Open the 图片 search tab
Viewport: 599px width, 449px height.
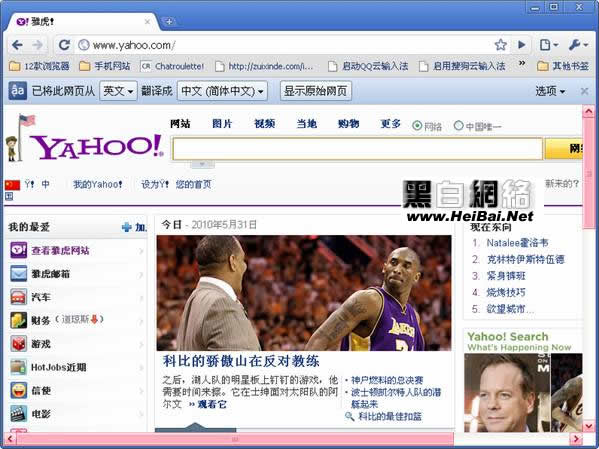click(x=222, y=123)
